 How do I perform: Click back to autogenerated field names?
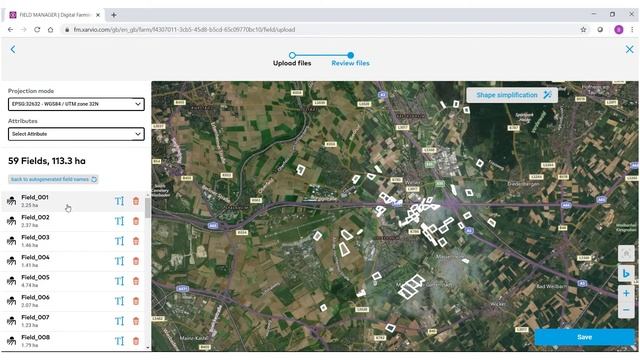pos(53,179)
